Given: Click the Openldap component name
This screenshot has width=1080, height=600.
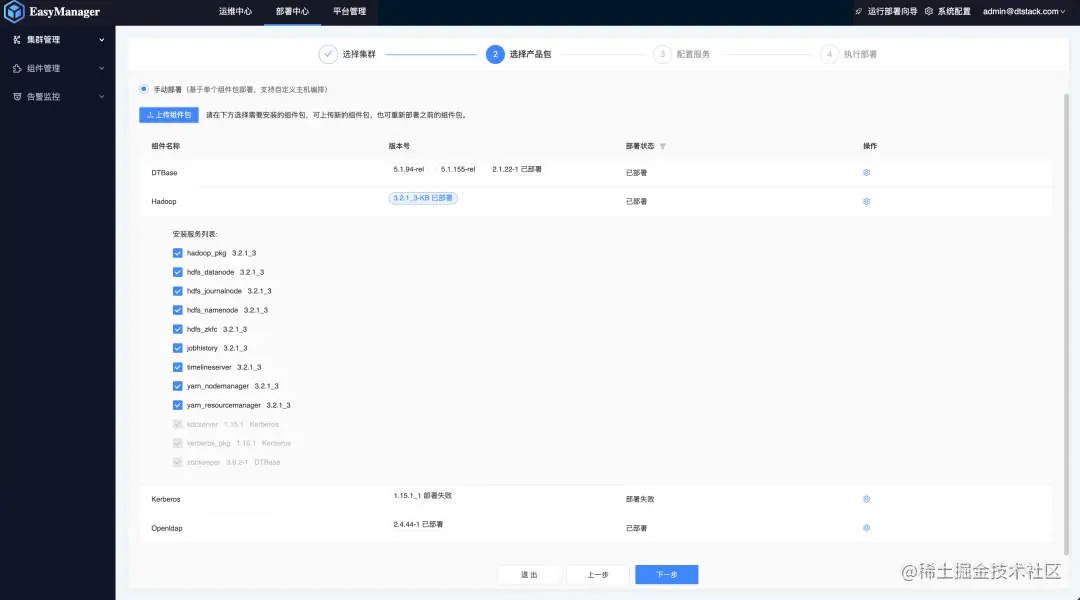Looking at the screenshot, I should [167, 528].
